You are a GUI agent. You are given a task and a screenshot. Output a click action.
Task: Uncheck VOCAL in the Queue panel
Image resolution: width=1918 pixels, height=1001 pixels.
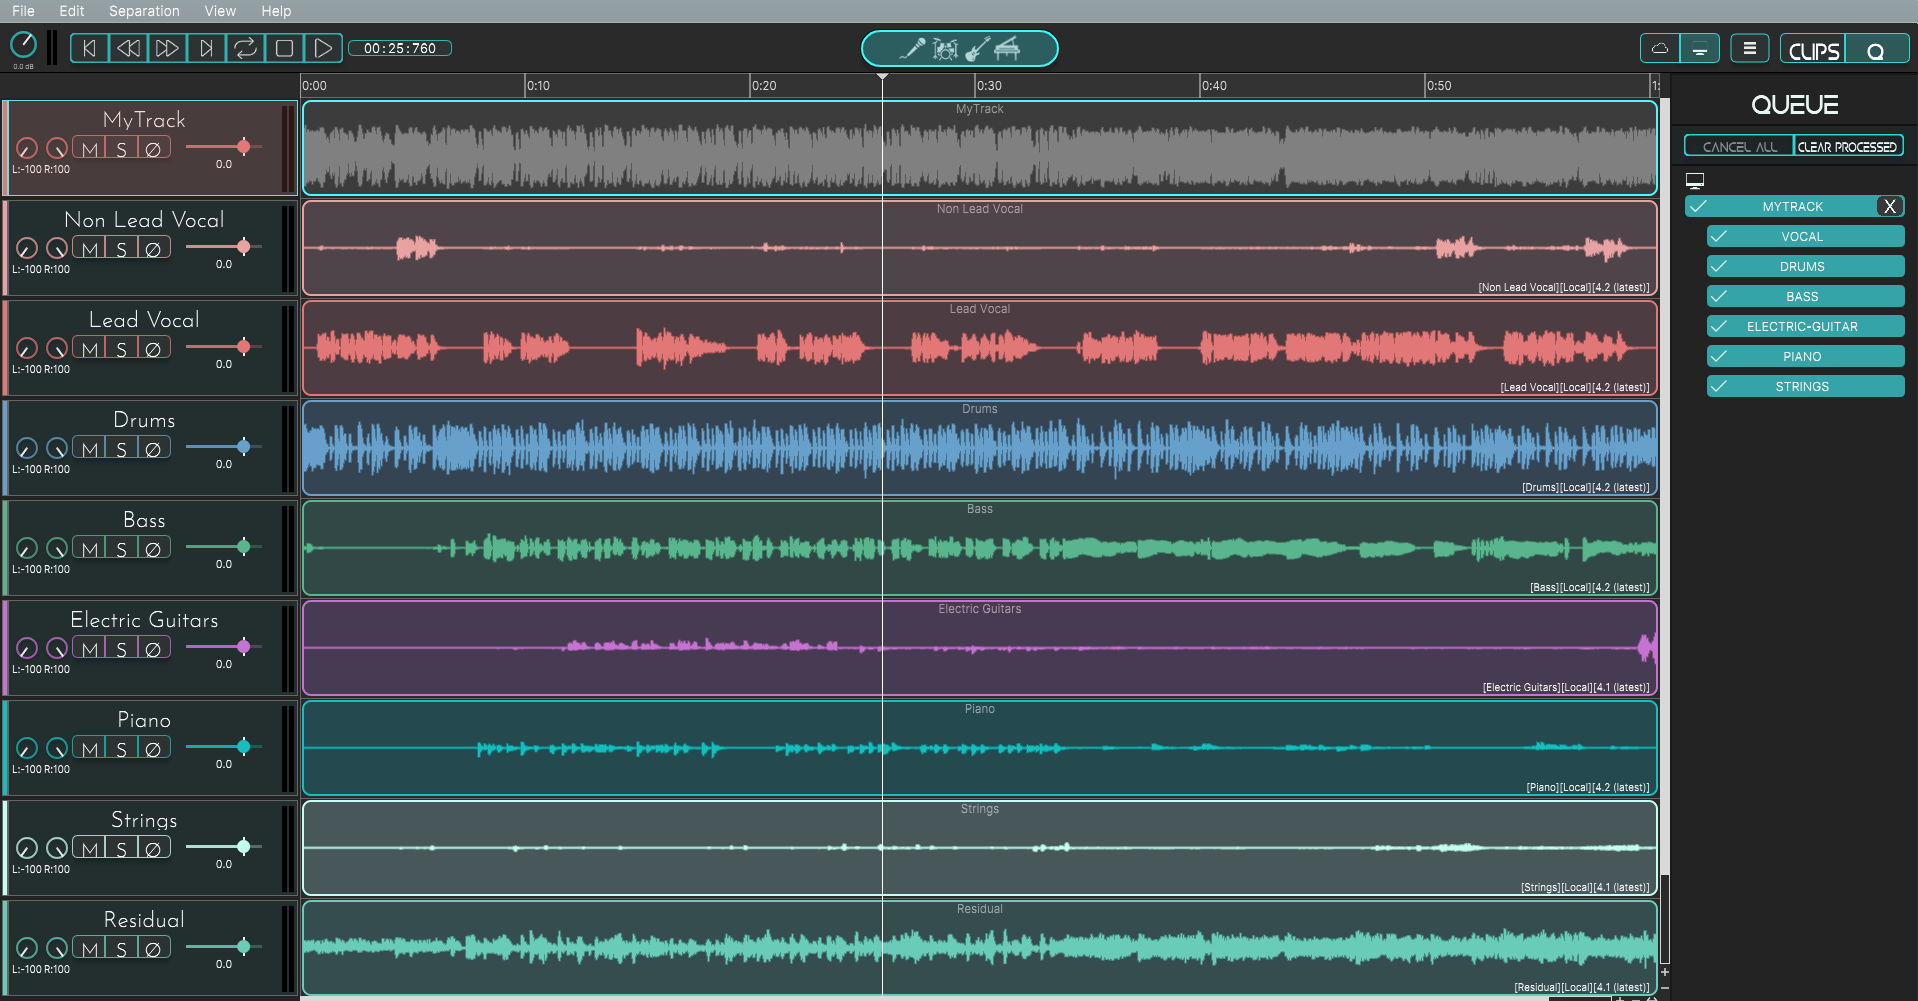point(1720,236)
